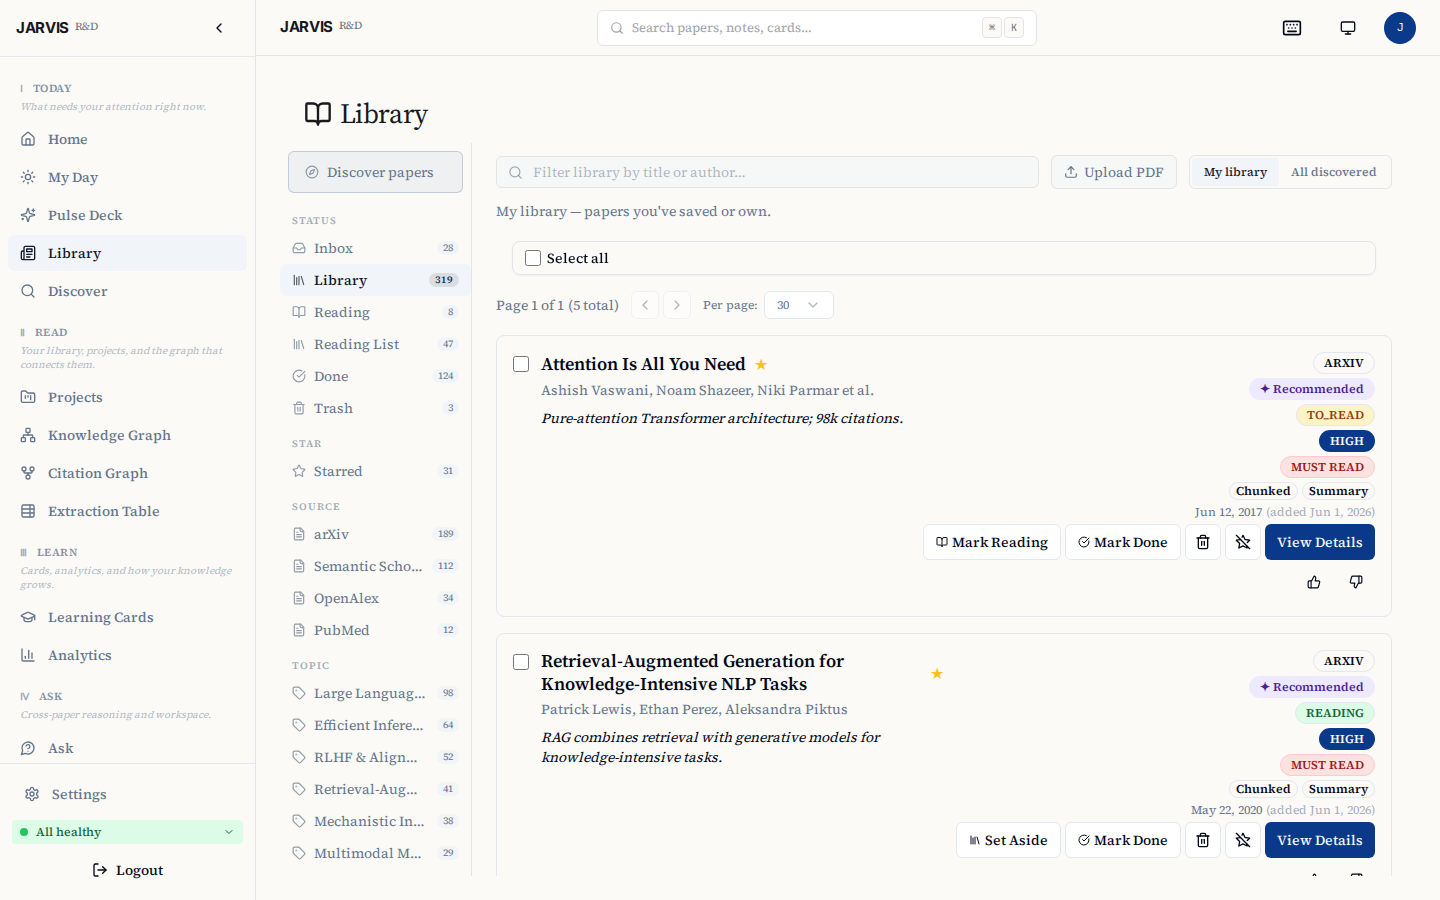Switch to the All discovered tab
The image size is (1440, 900).
pyautogui.click(x=1333, y=172)
